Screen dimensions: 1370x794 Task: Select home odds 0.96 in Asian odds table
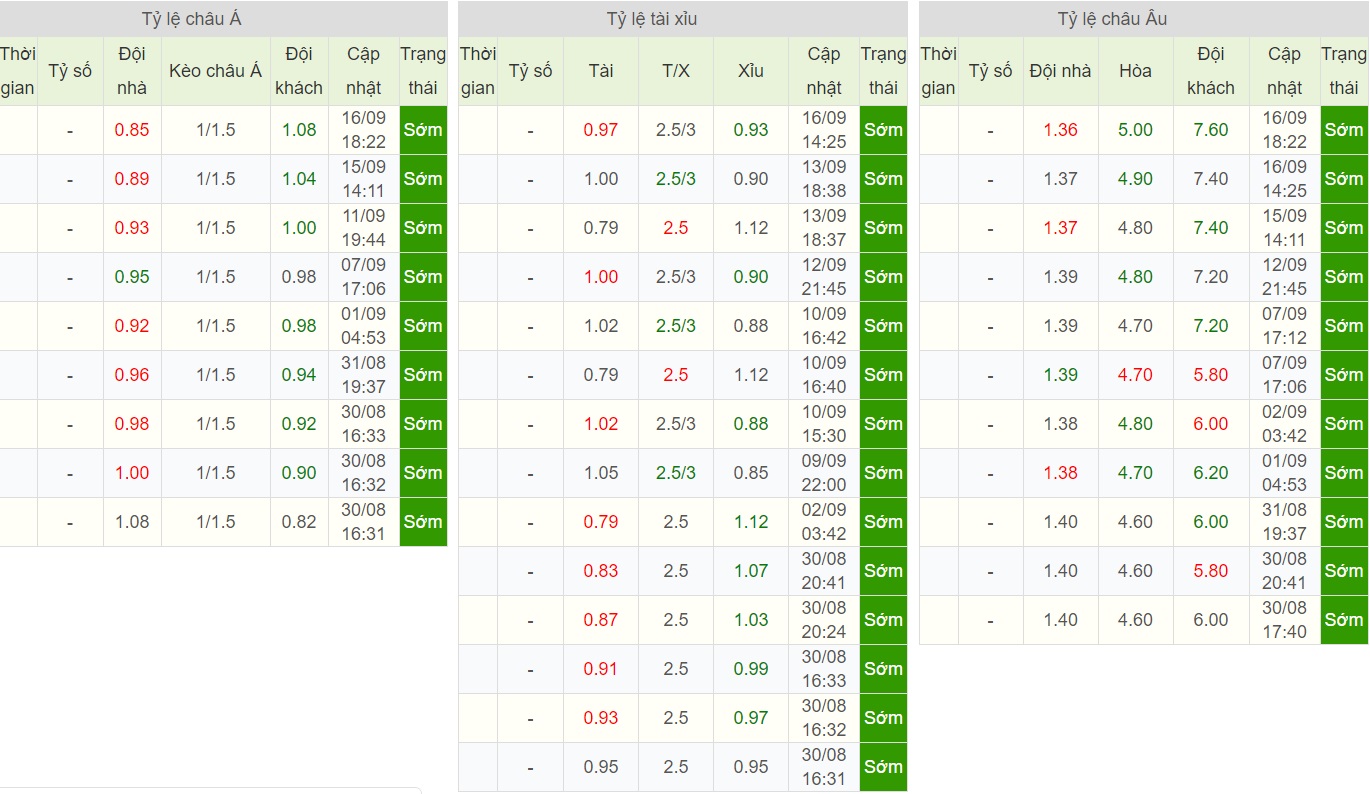tap(132, 375)
